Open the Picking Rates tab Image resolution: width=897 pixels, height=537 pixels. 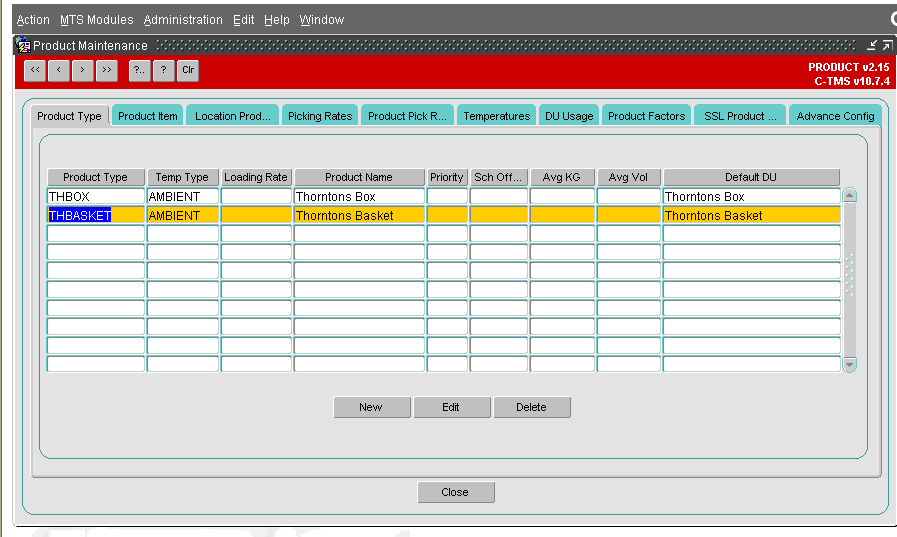320,116
